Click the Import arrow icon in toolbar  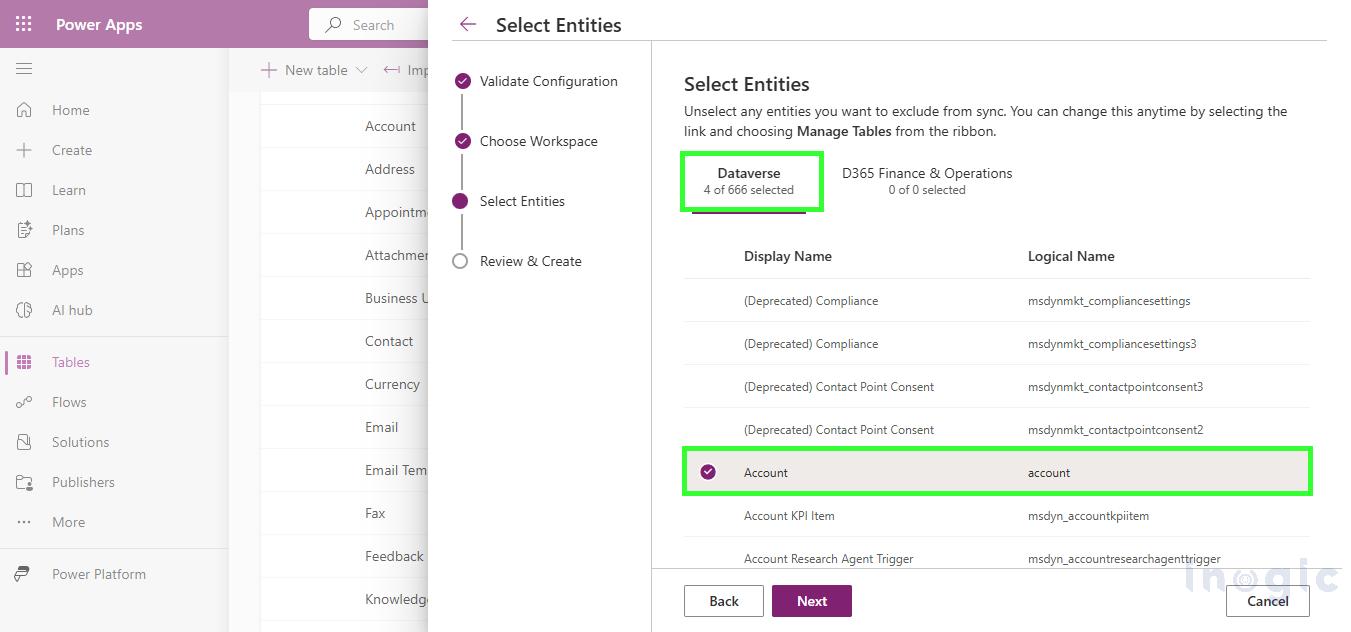(x=392, y=70)
